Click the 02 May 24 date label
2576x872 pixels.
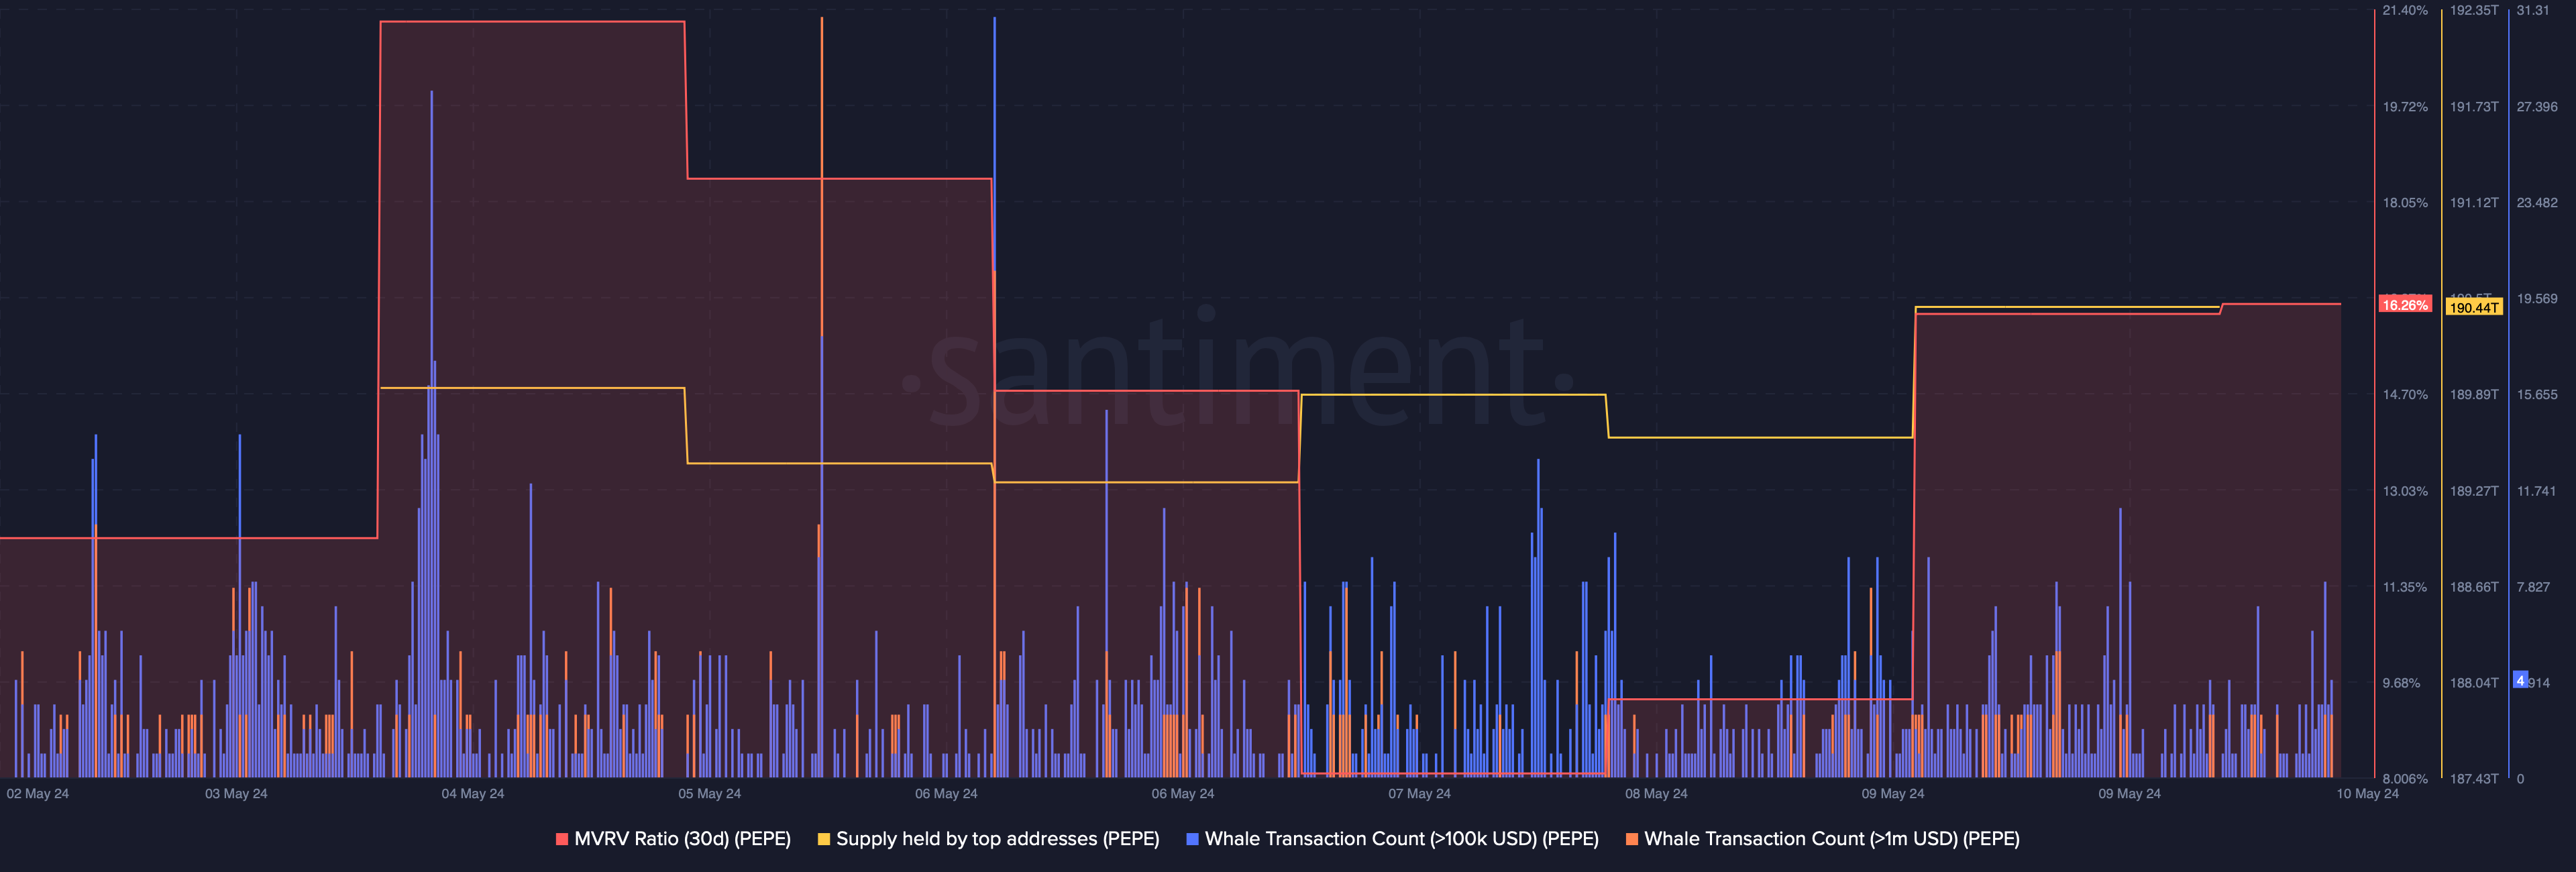38,794
